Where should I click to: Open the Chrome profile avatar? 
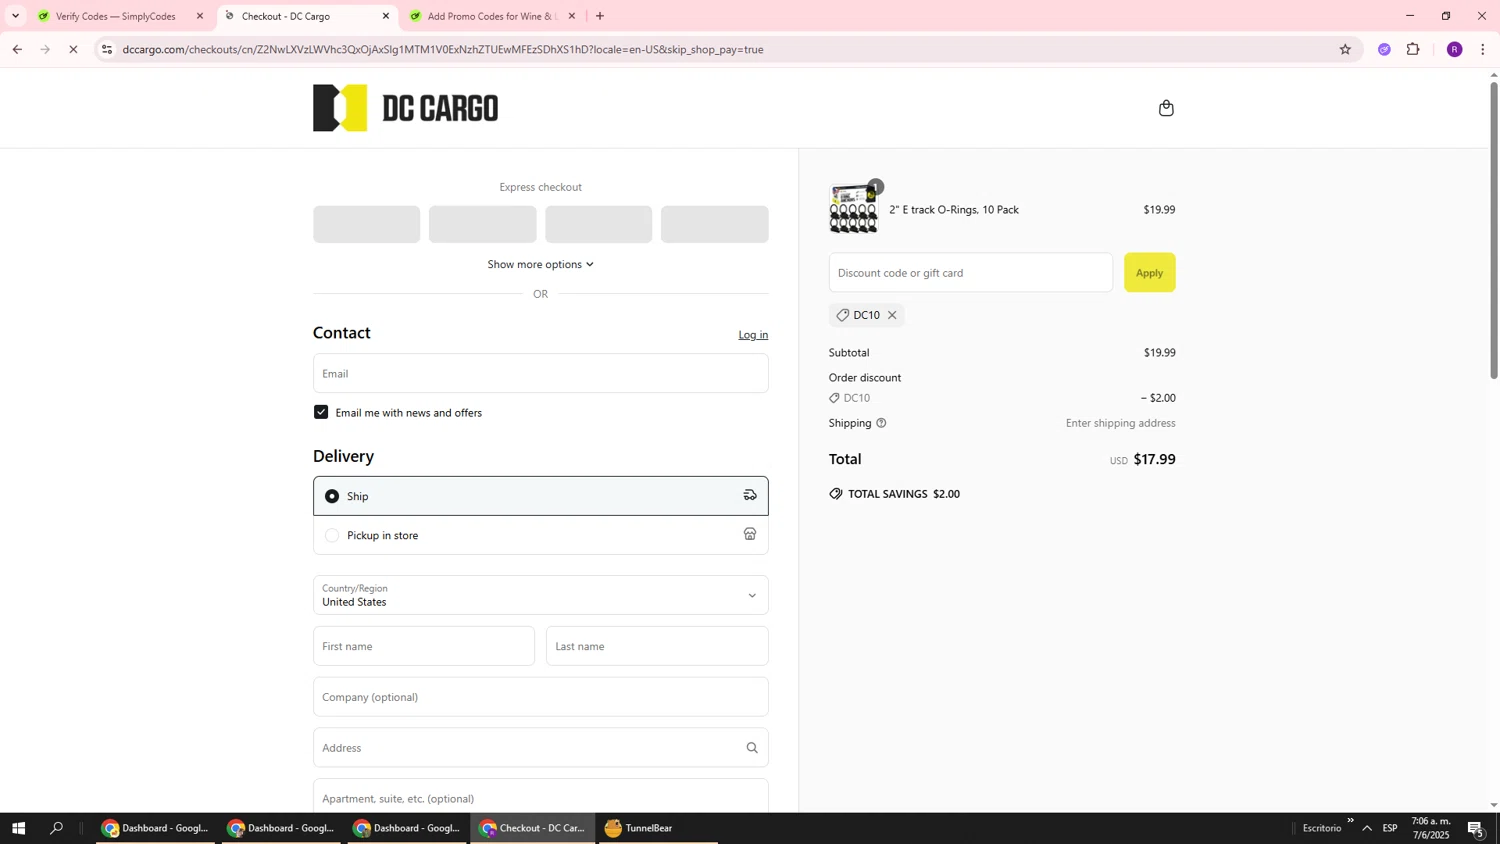click(1454, 49)
